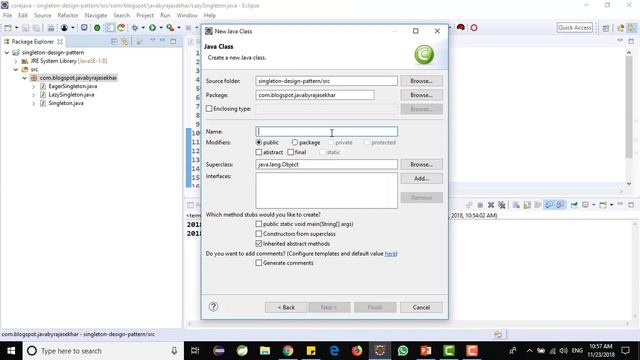Screen dimensions: 640x360
Task: Check Constructors from superclass option
Action: [x=259, y=234]
